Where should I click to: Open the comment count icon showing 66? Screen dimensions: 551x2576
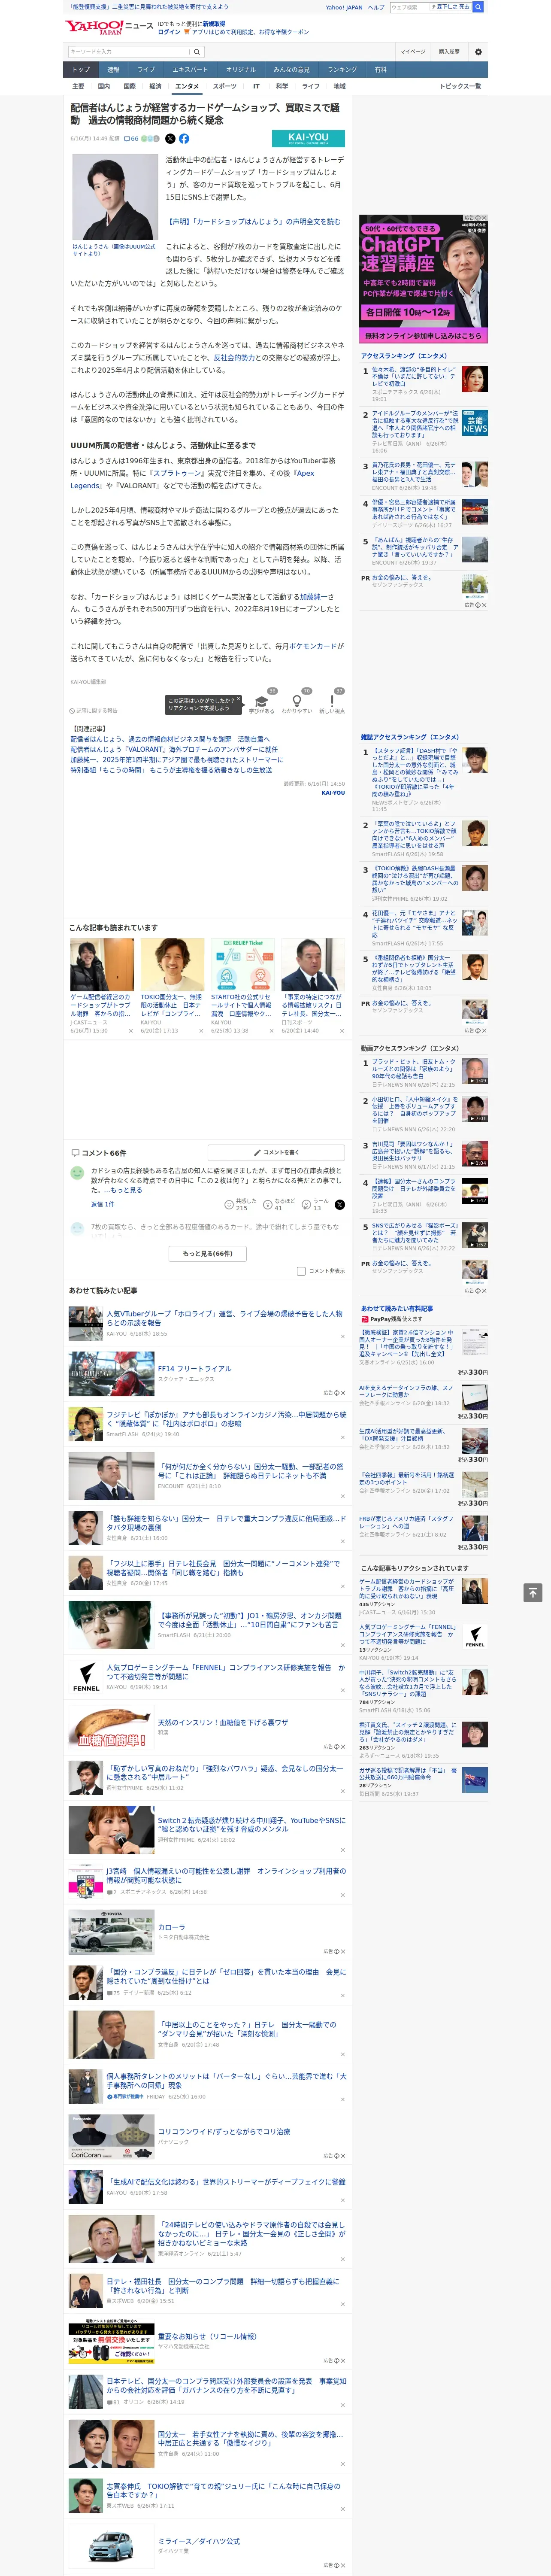(x=131, y=139)
